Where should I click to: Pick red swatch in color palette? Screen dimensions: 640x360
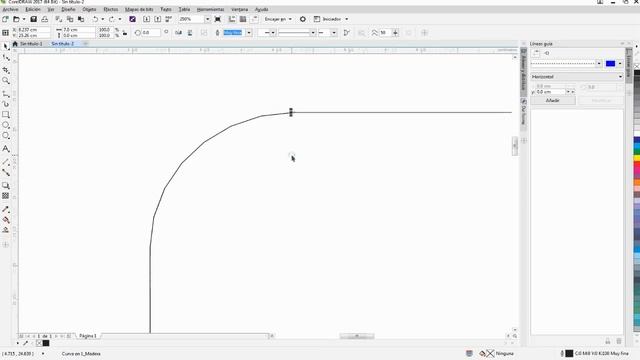(637, 165)
